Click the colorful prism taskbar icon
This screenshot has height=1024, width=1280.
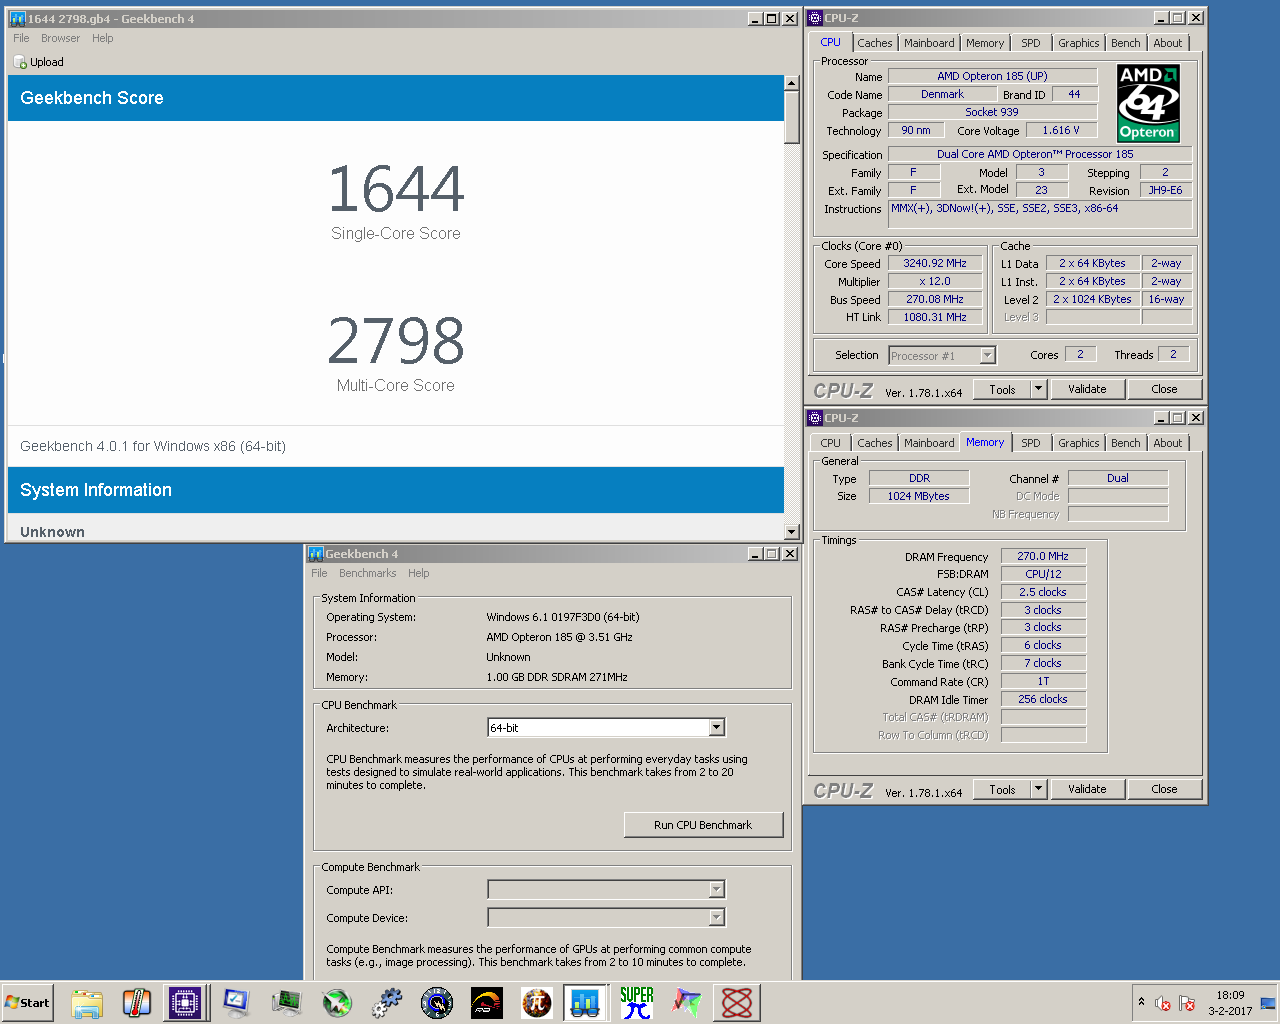[x=687, y=1002]
